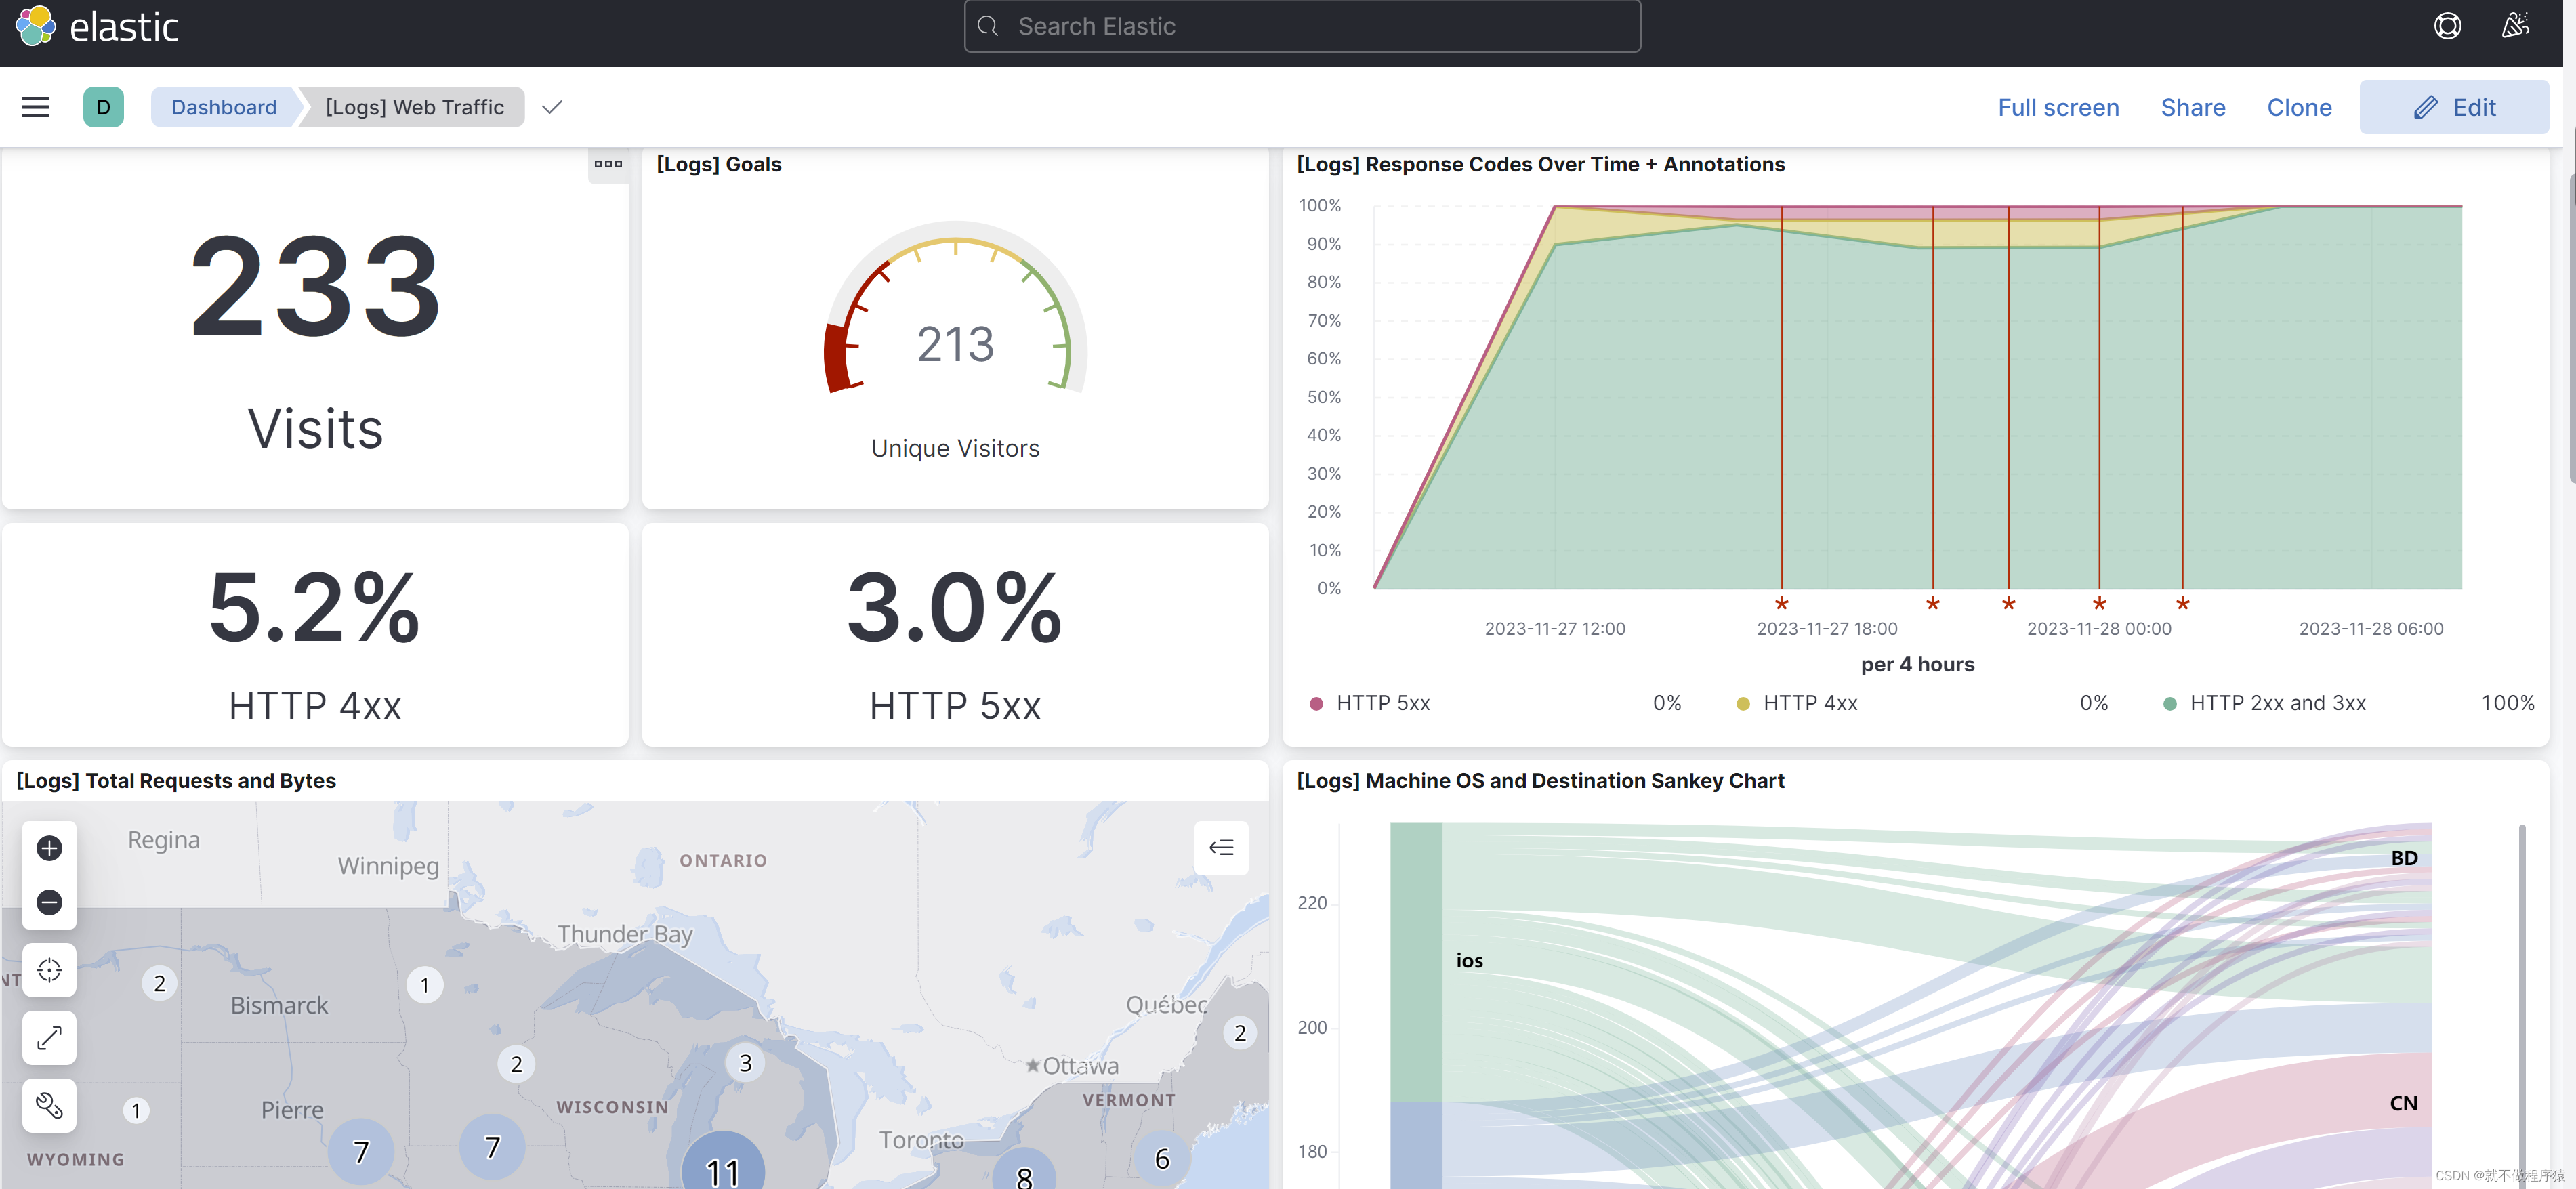Open the space selector D avatar
The image size is (2576, 1189).
103,107
